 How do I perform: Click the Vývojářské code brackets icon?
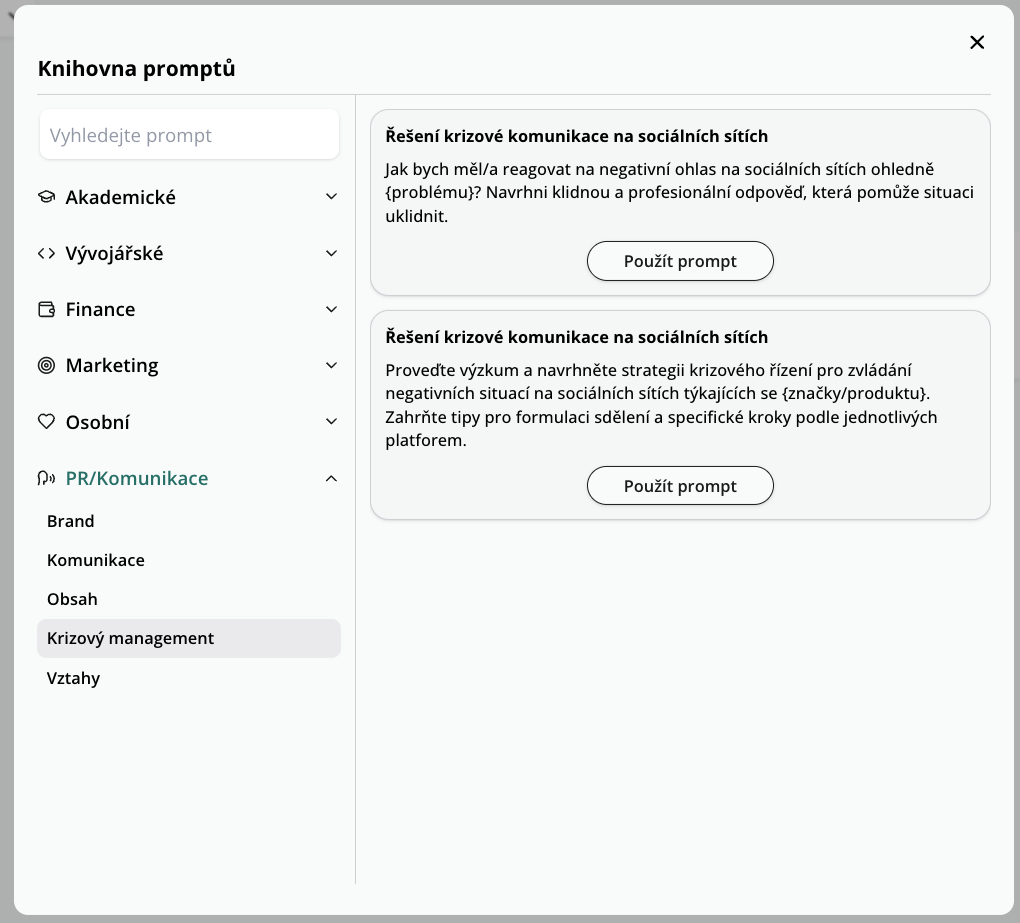coord(46,253)
